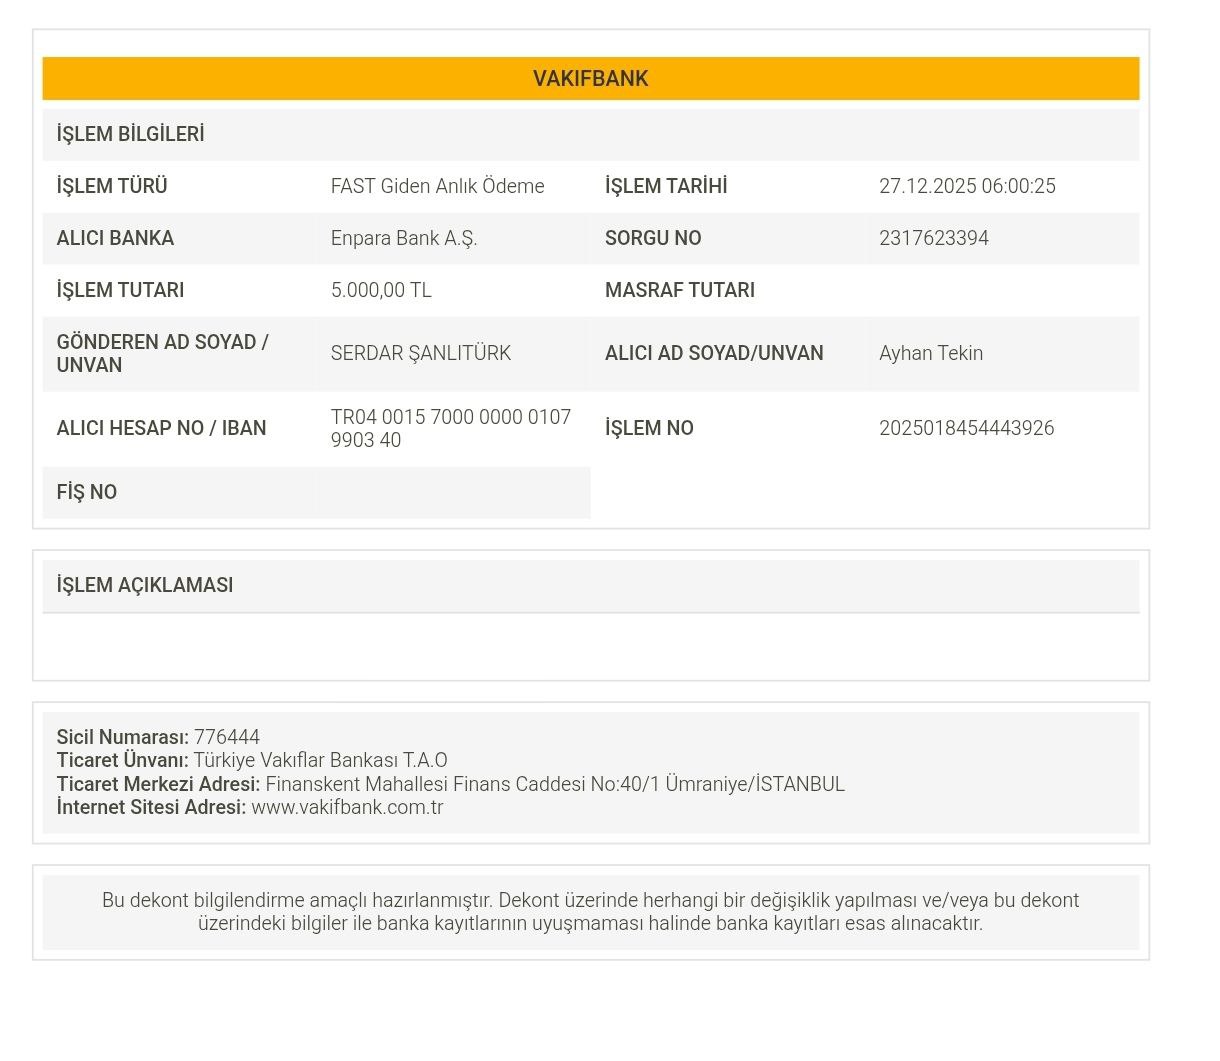Click the www.vakifbank.com.tr web address

347,807
